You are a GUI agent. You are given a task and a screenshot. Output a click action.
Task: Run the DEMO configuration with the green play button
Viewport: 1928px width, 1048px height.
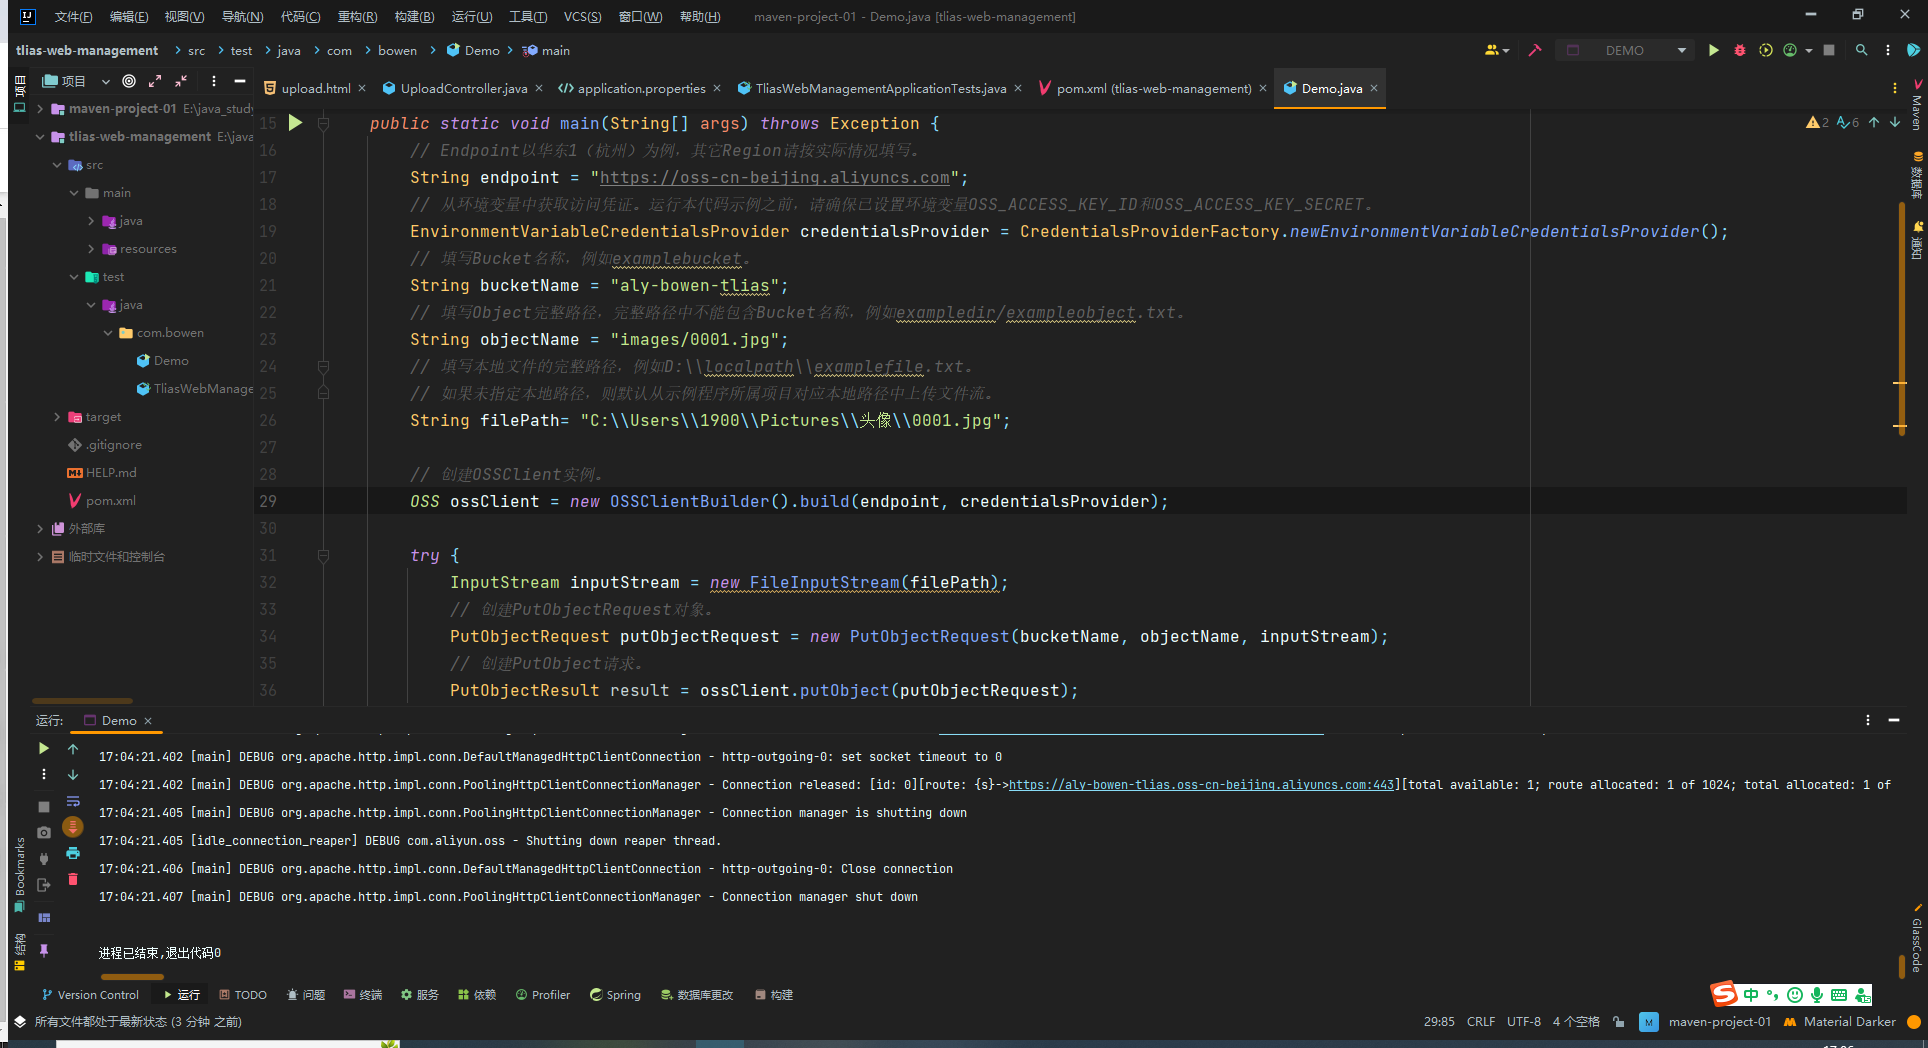(1713, 50)
